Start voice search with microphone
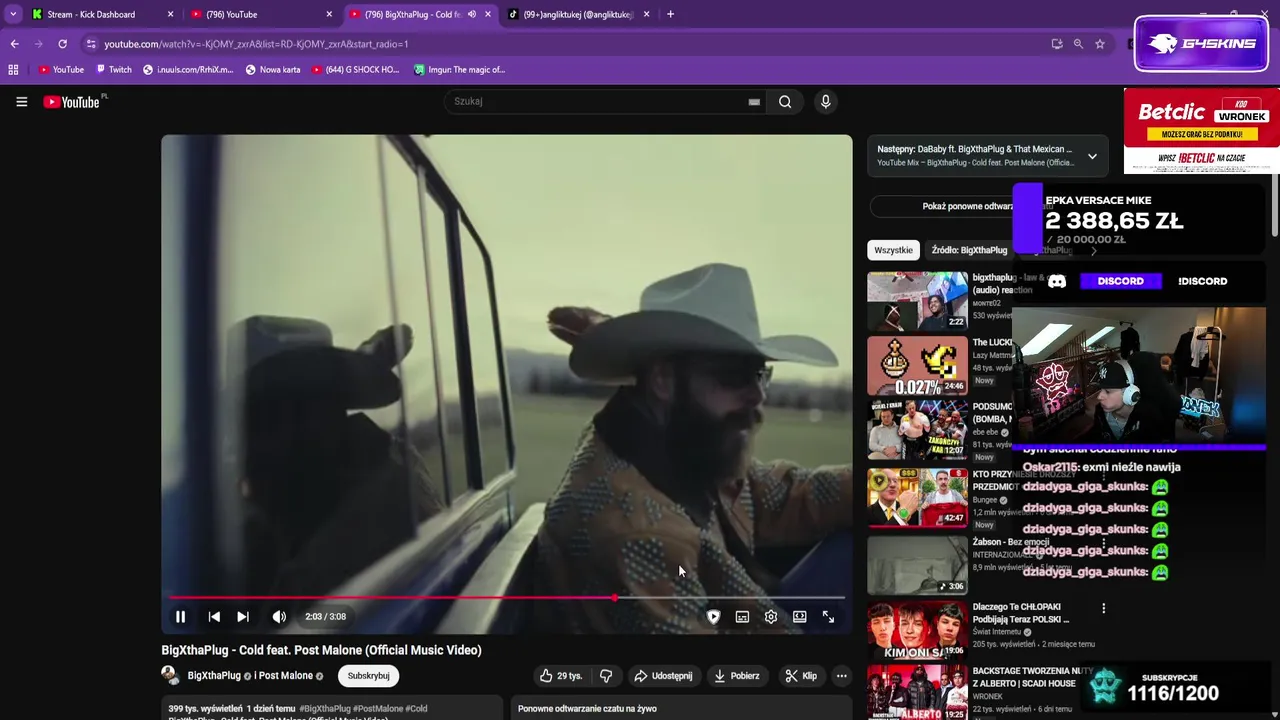1280x720 pixels. click(825, 101)
